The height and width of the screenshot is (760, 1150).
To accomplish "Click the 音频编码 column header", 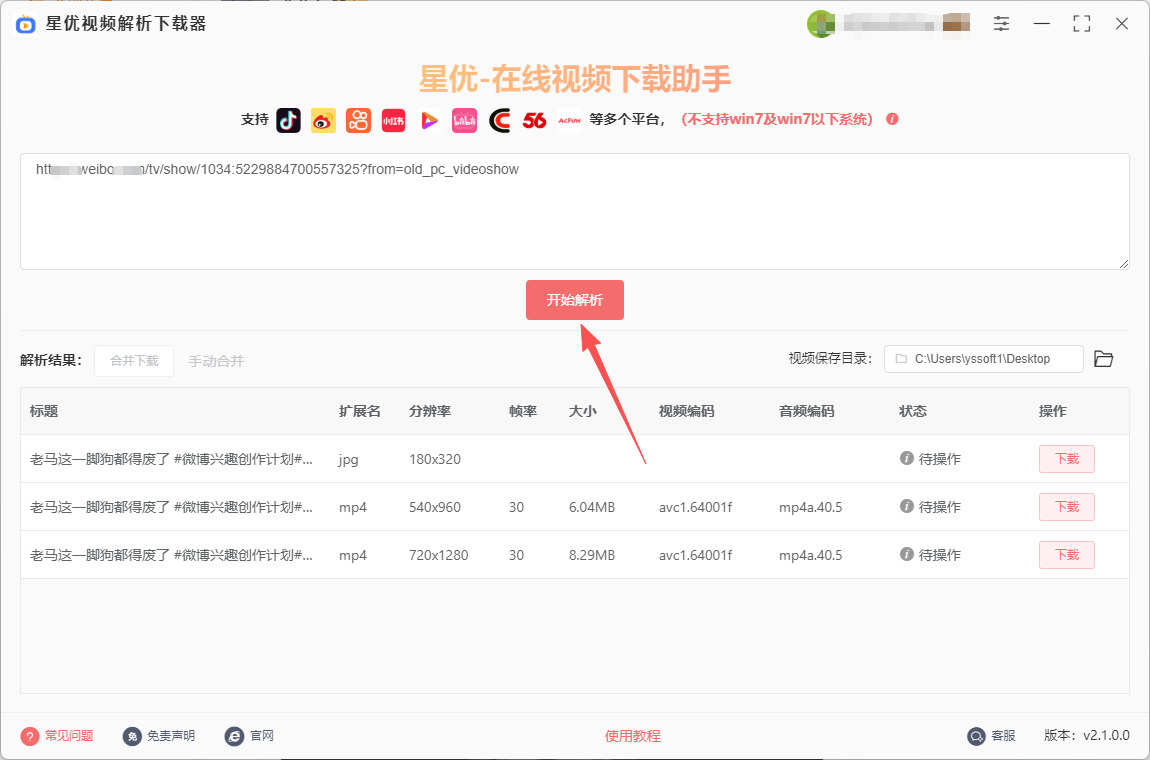I will point(807,411).
